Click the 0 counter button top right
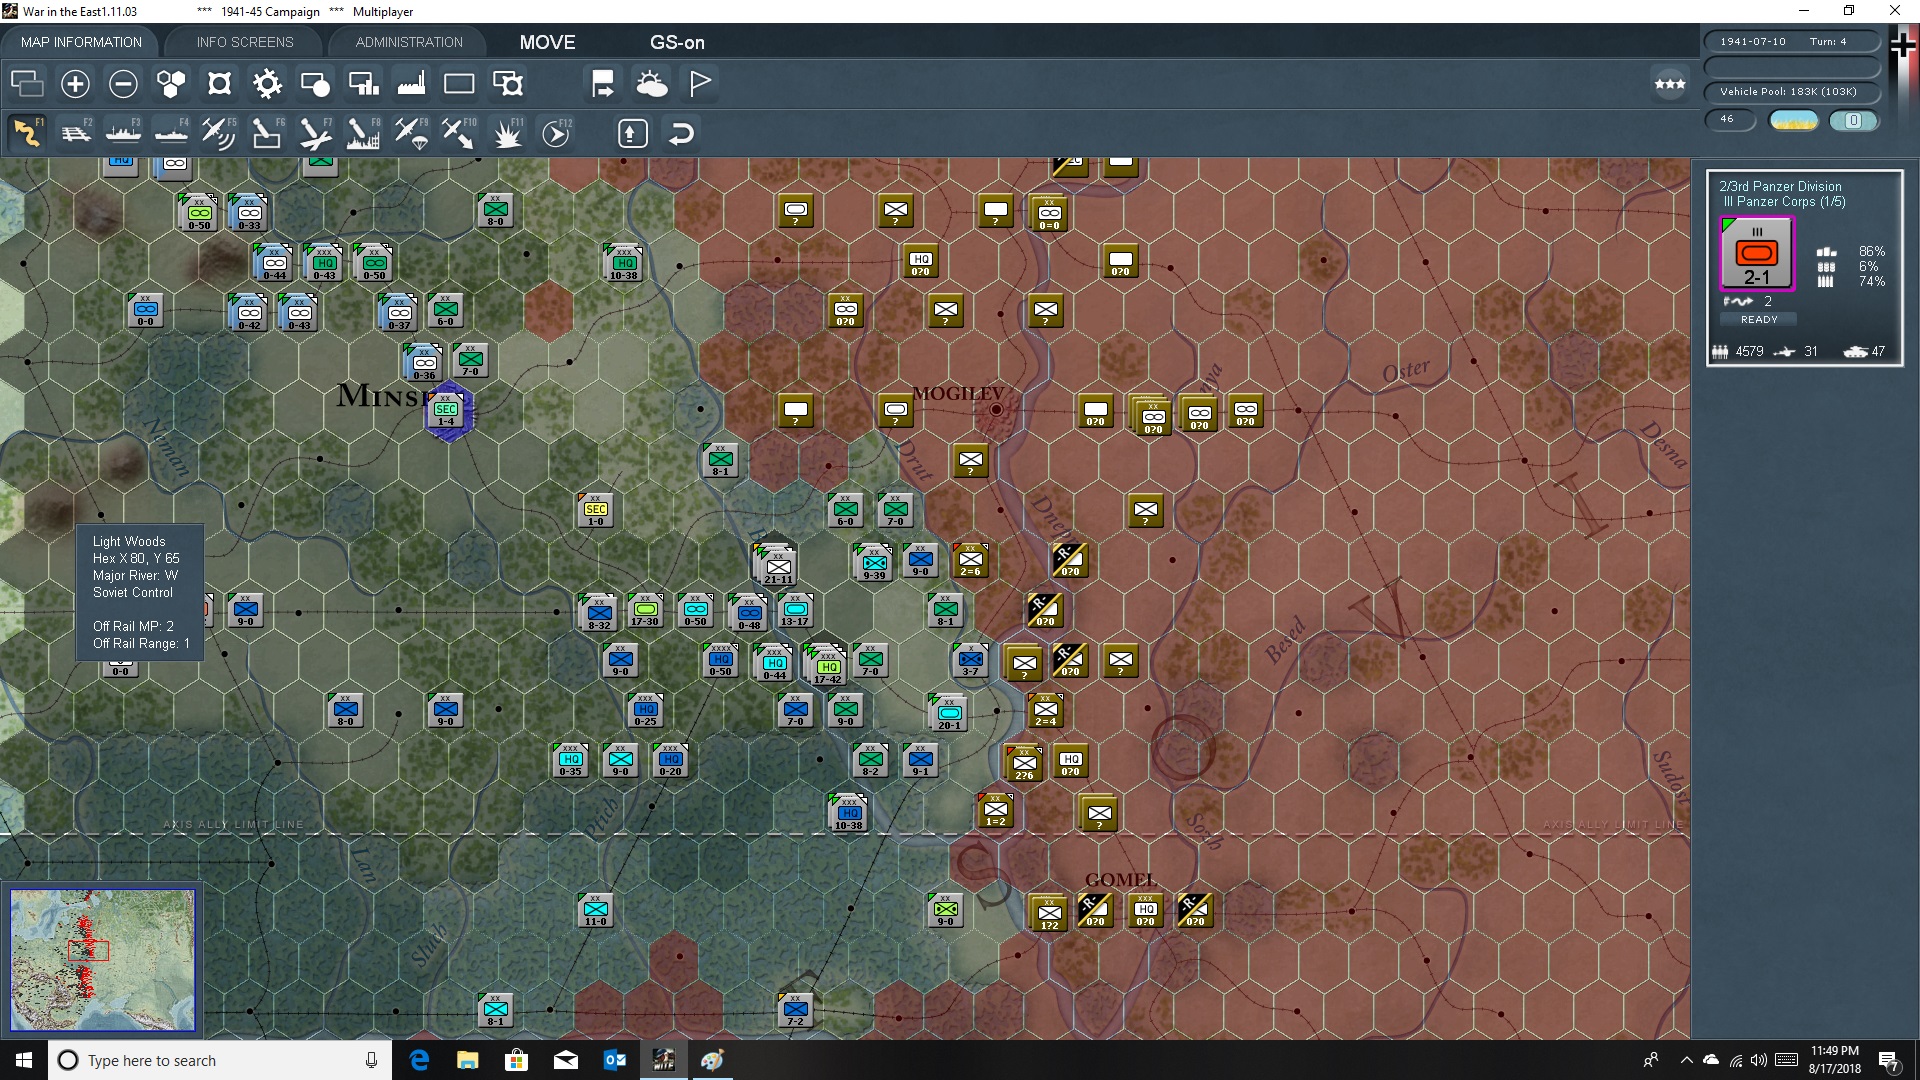This screenshot has width=1920, height=1080. click(1853, 120)
